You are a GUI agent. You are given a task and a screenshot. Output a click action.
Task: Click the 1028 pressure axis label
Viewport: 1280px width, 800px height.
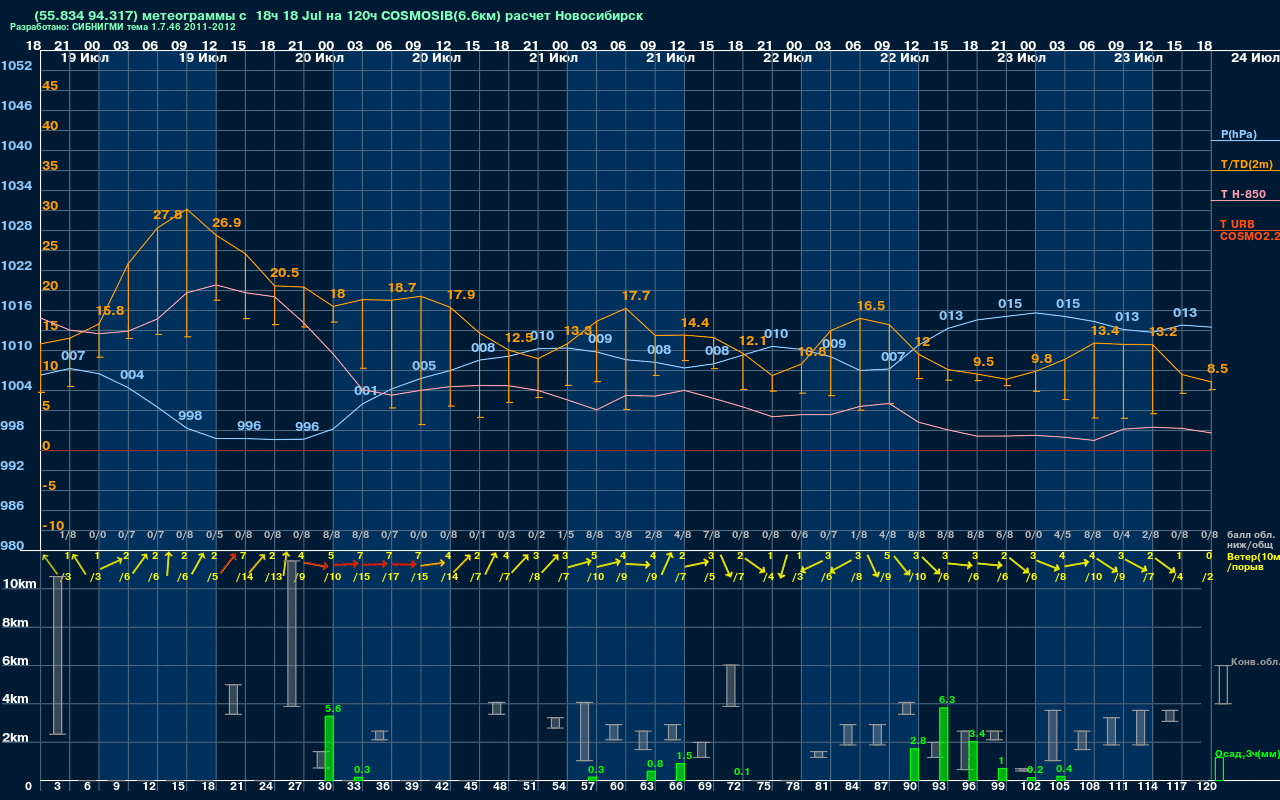[x=16, y=226]
